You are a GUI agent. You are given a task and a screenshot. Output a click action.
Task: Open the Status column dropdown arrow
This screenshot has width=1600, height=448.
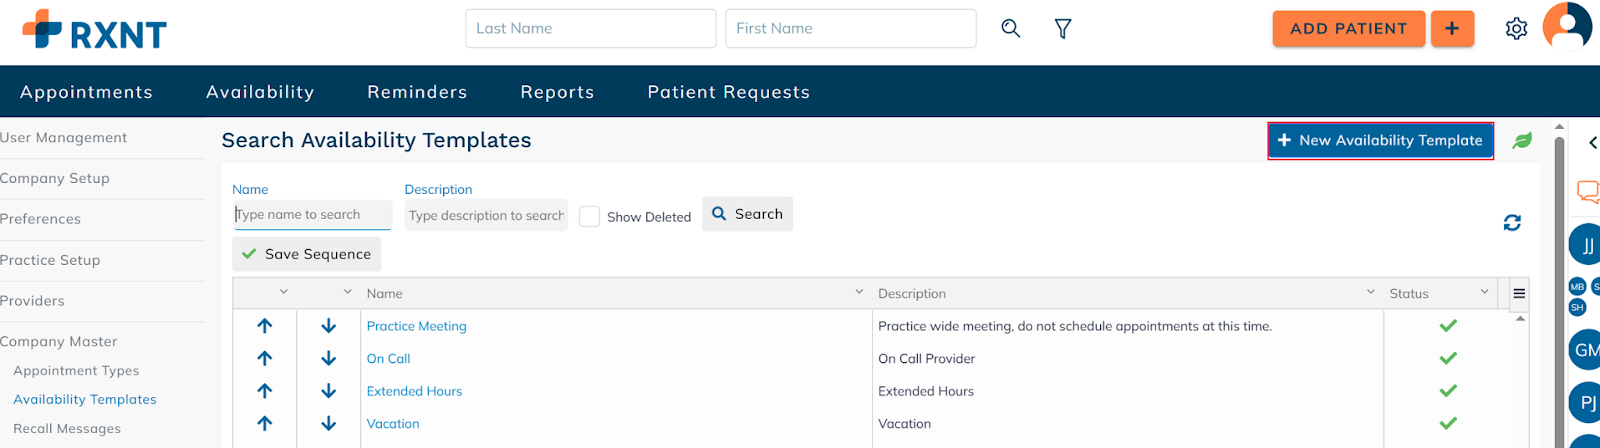pyautogui.click(x=1484, y=292)
